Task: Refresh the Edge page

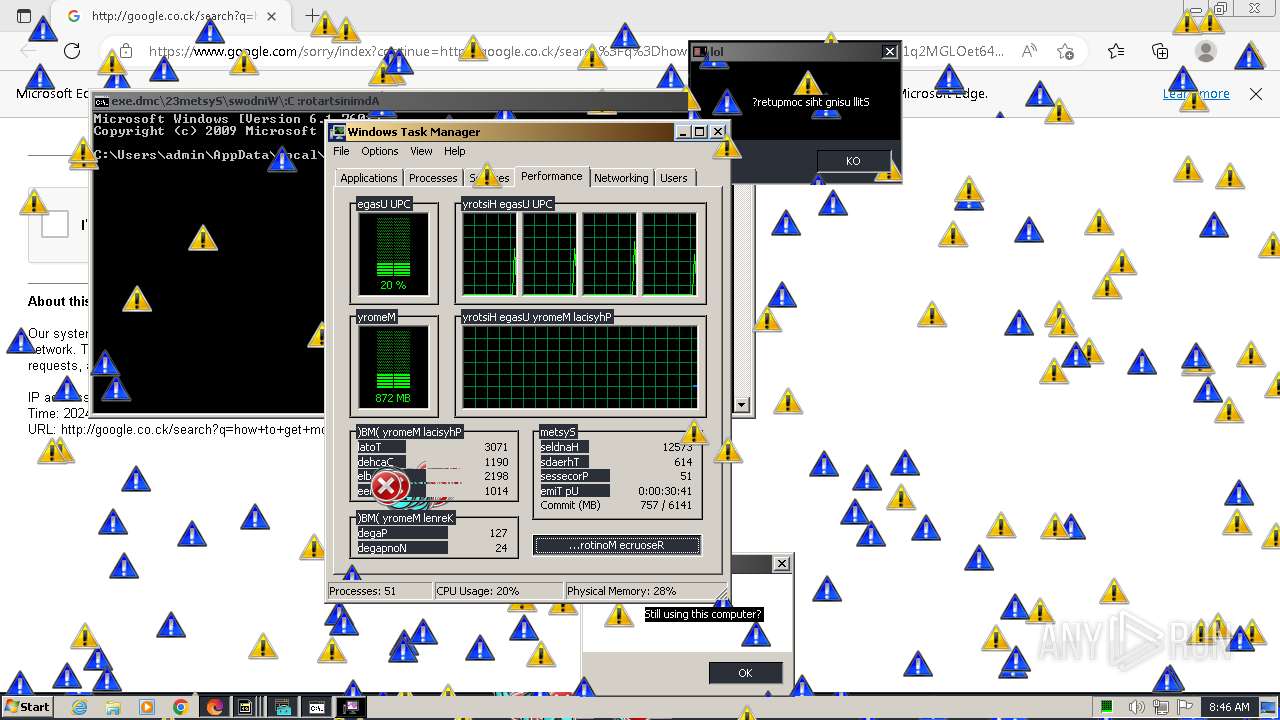Action: click(72, 51)
